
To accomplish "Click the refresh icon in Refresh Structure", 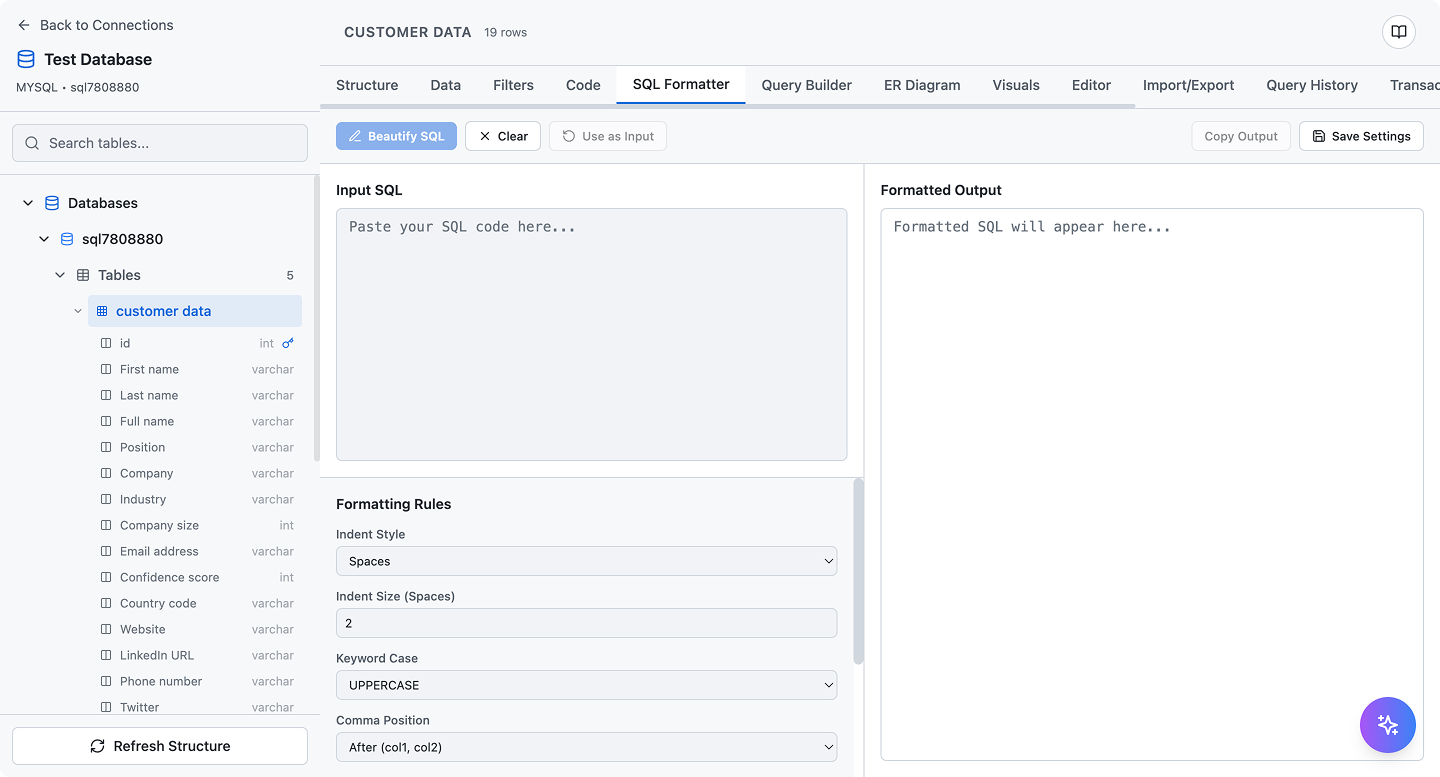I will [96, 746].
